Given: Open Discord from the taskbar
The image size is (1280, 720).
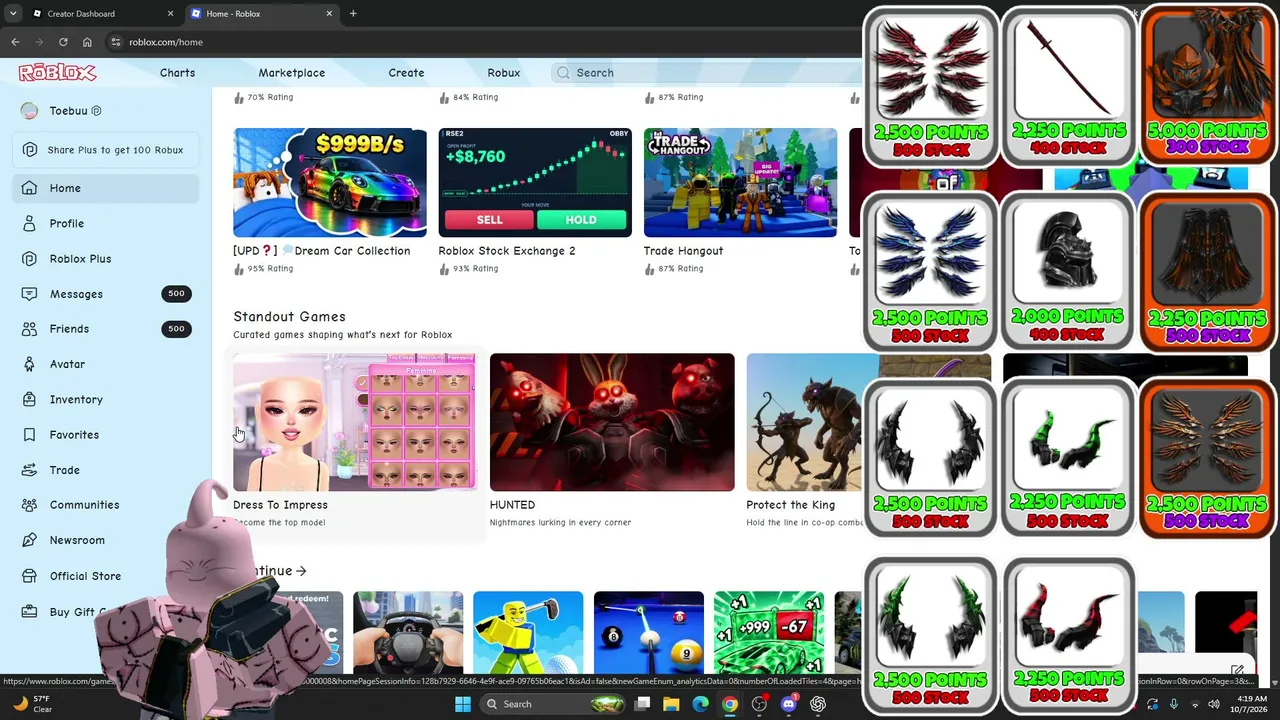Looking at the screenshot, I should click(788, 704).
